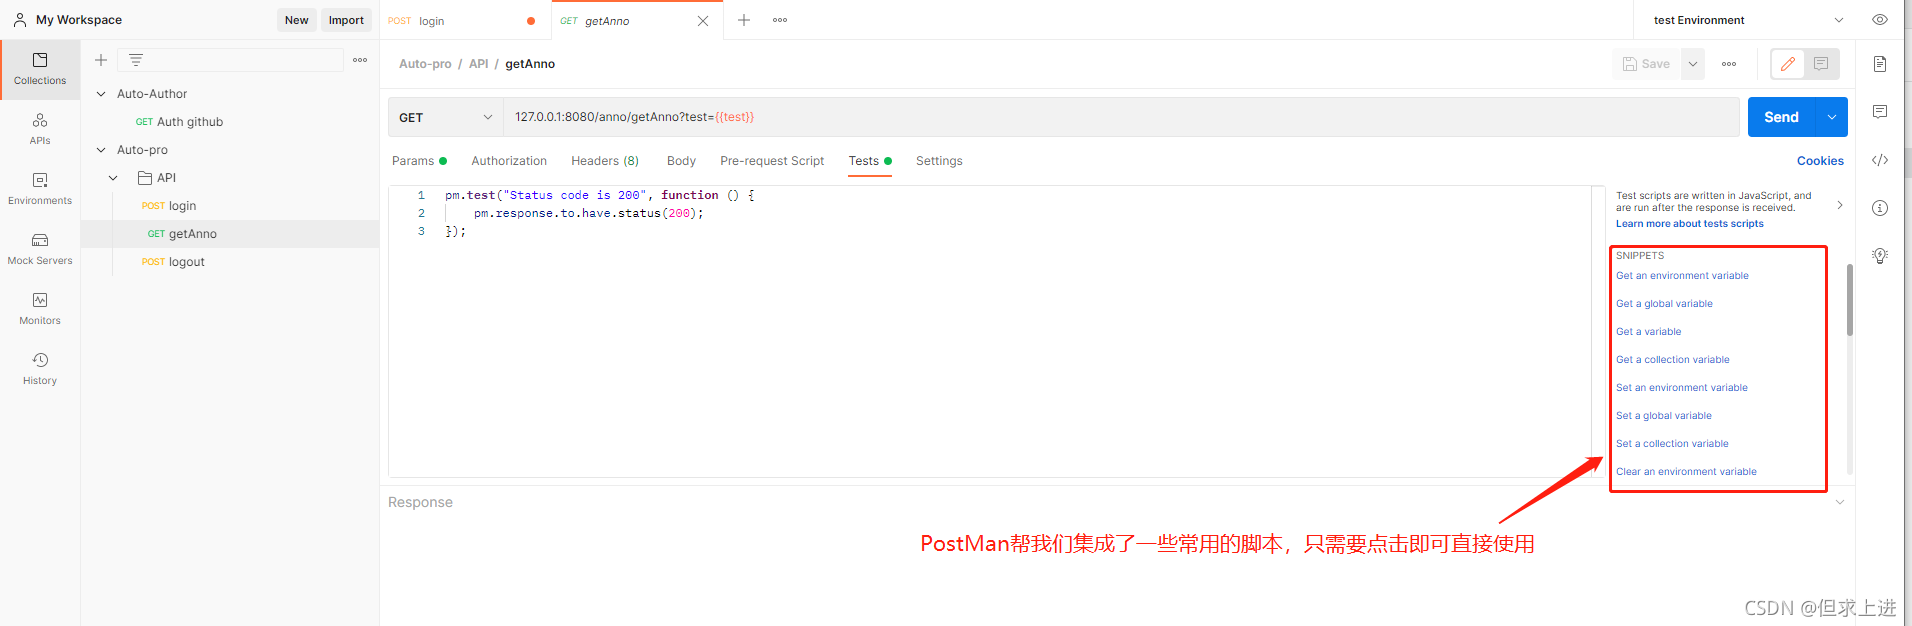
Task: Switch to the Headers (8) tab
Action: pyautogui.click(x=605, y=161)
